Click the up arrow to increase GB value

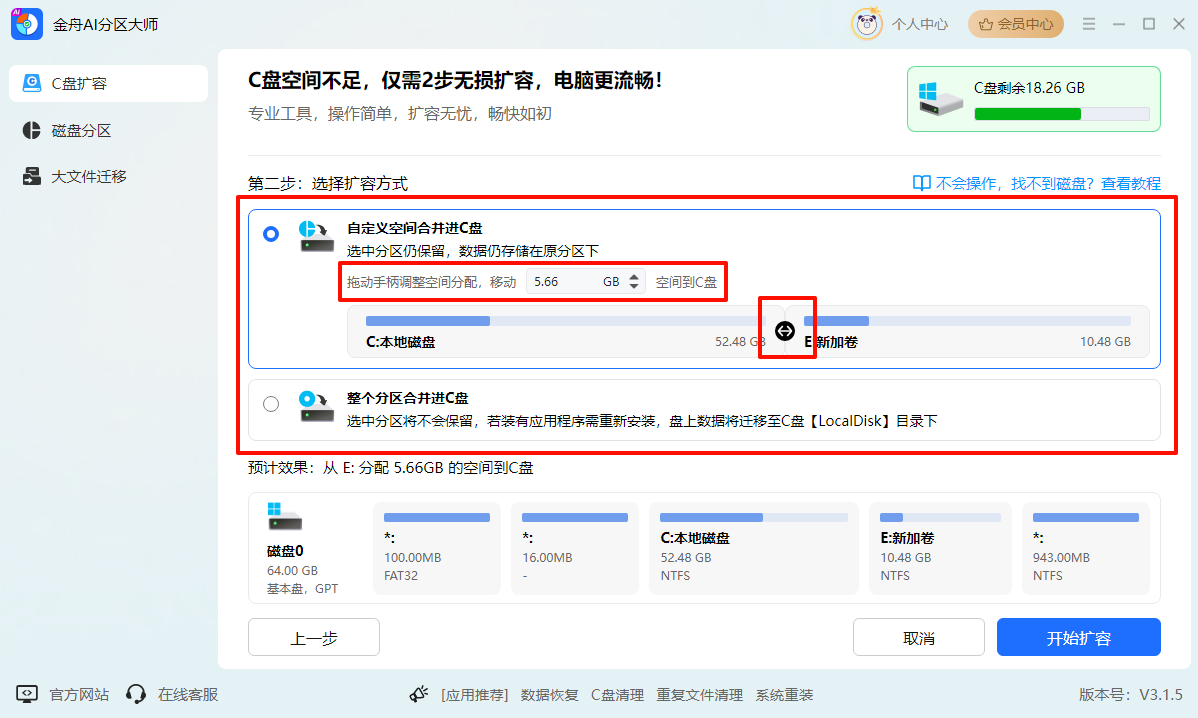click(x=633, y=277)
